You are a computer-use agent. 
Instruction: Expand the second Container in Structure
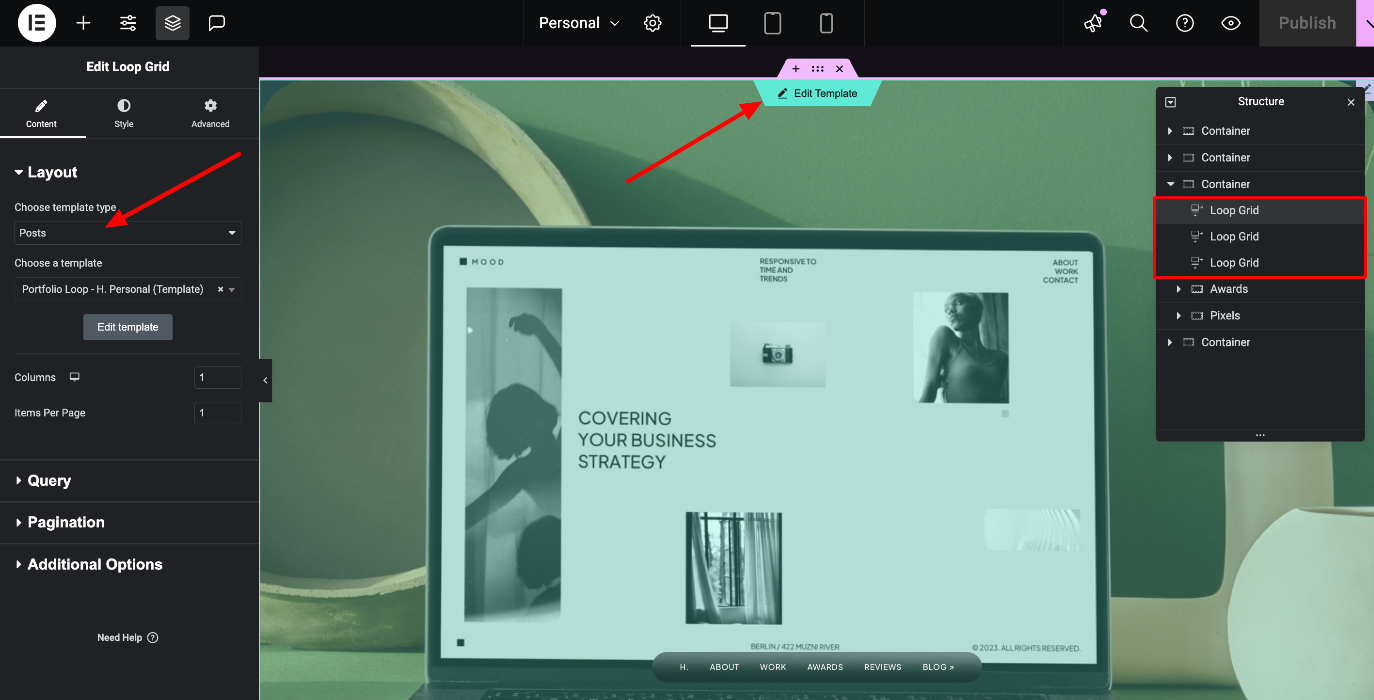pos(1170,158)
